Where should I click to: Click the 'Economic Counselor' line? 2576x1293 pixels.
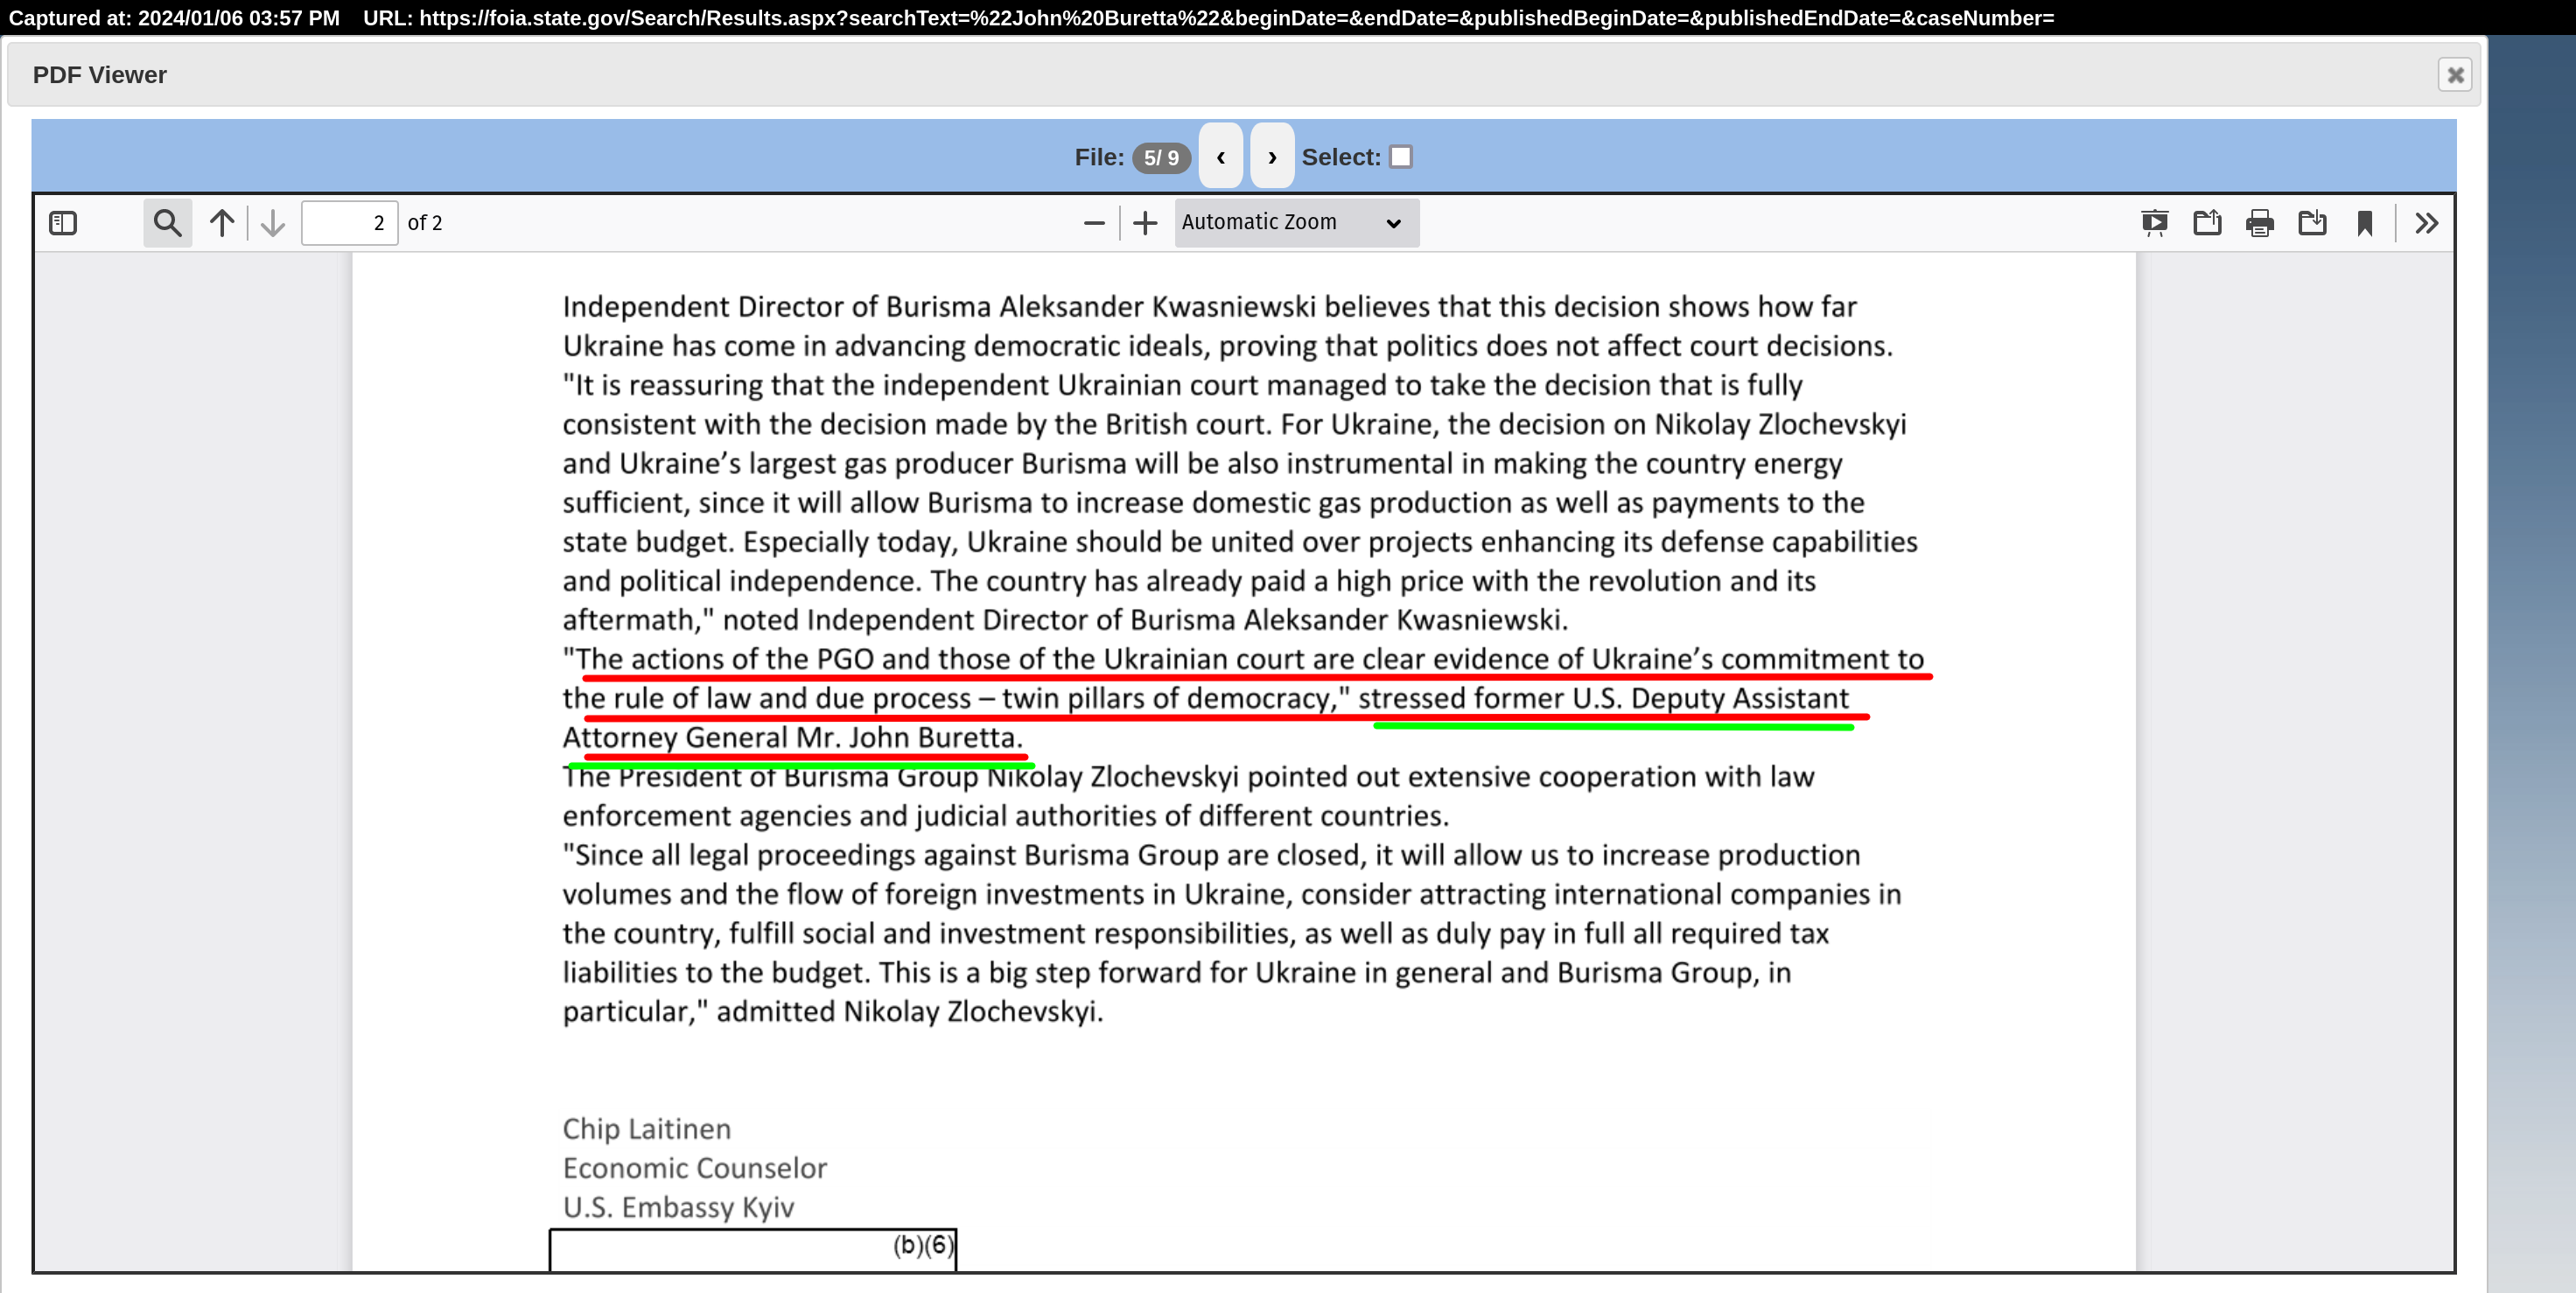click(694, 1168)
